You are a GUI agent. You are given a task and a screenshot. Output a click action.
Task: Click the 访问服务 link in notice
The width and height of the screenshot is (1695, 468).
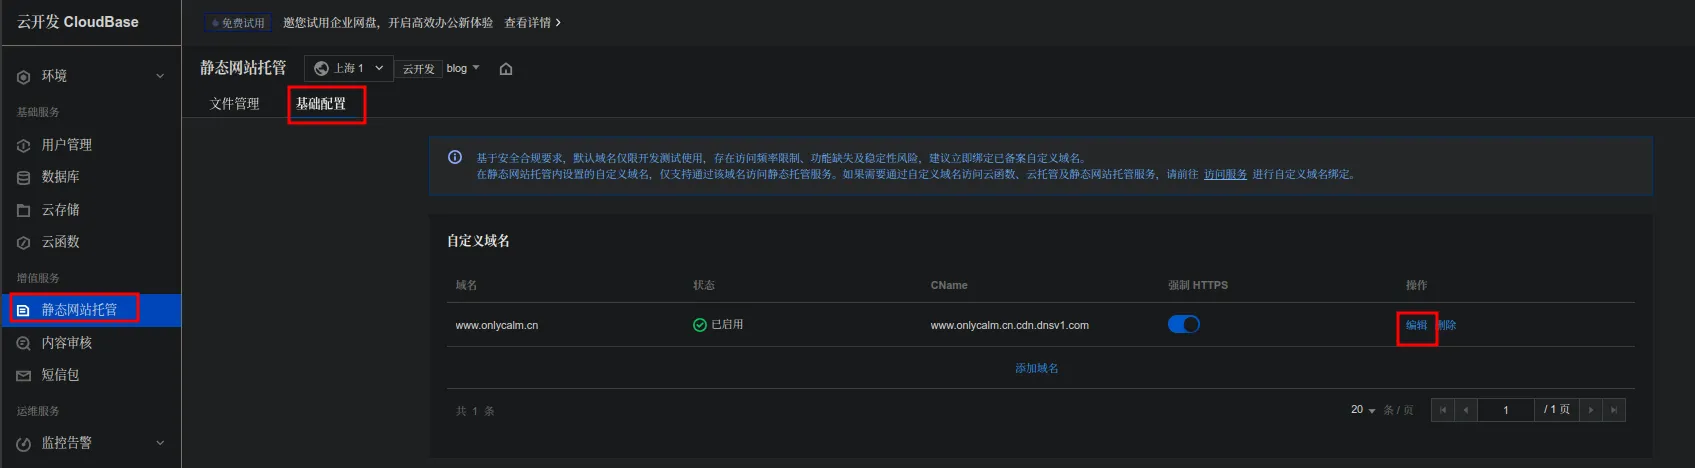pyautogui.click(x=1225, y=174)
